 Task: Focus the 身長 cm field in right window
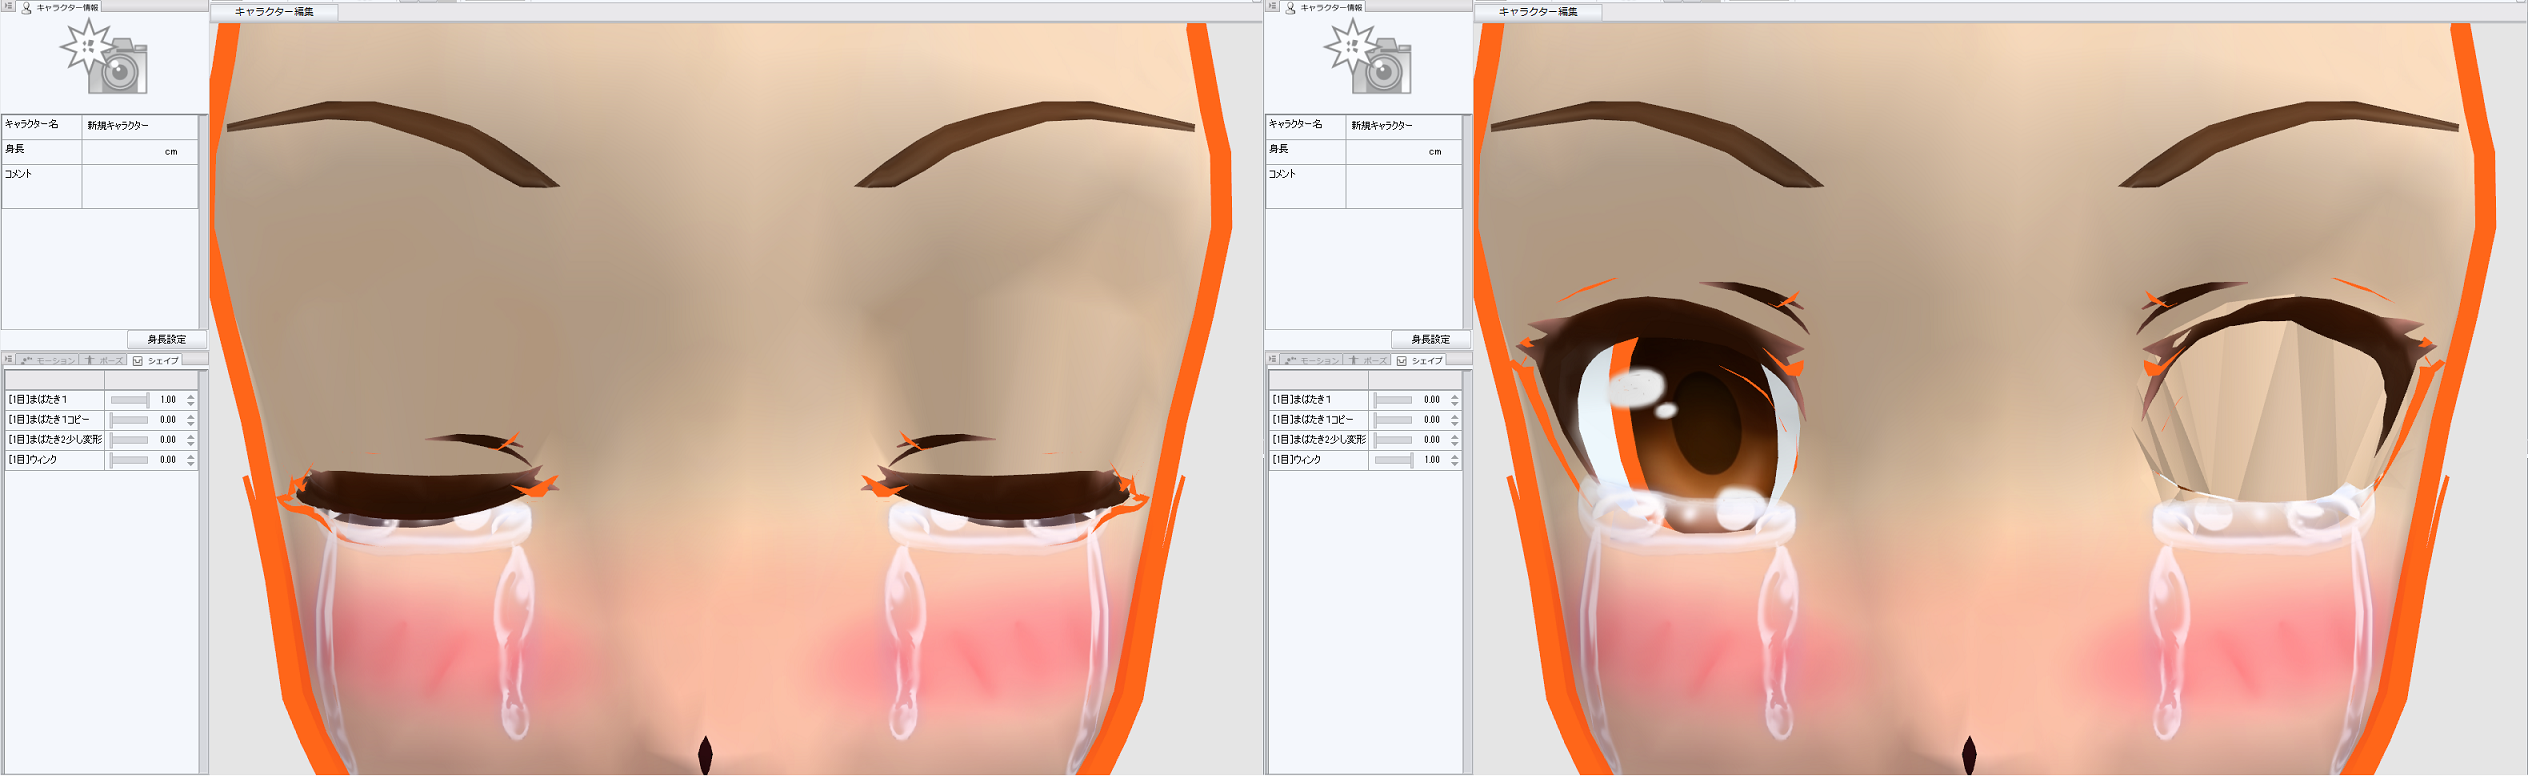(x=1404, y=152)
